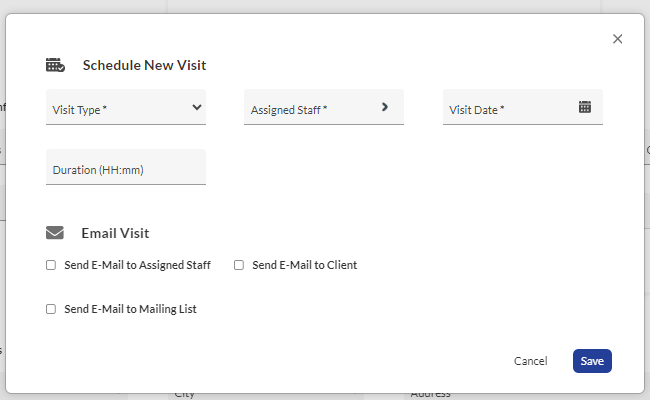Click the 'Send E-Mail to Mailing List' label text
650x400 pixels.
point(130,309)
